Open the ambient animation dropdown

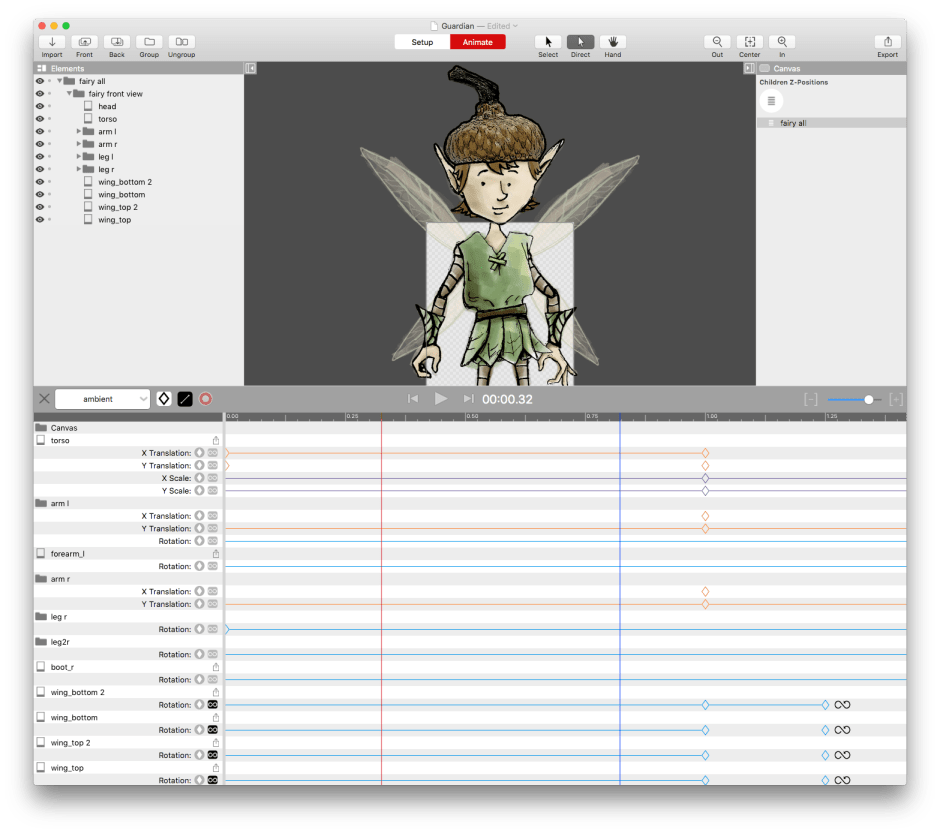pos(102,399)
